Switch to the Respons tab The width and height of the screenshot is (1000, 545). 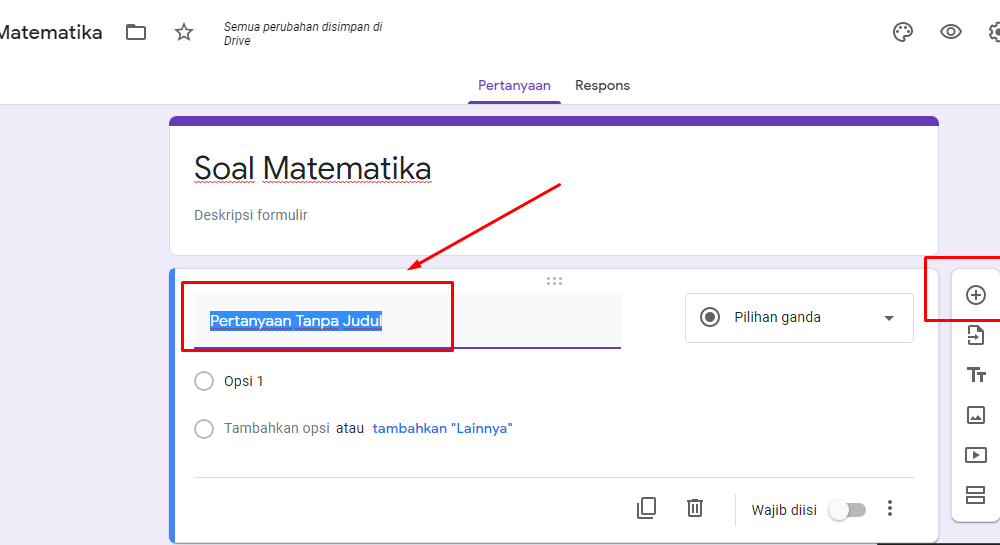[x=602, y=85]
